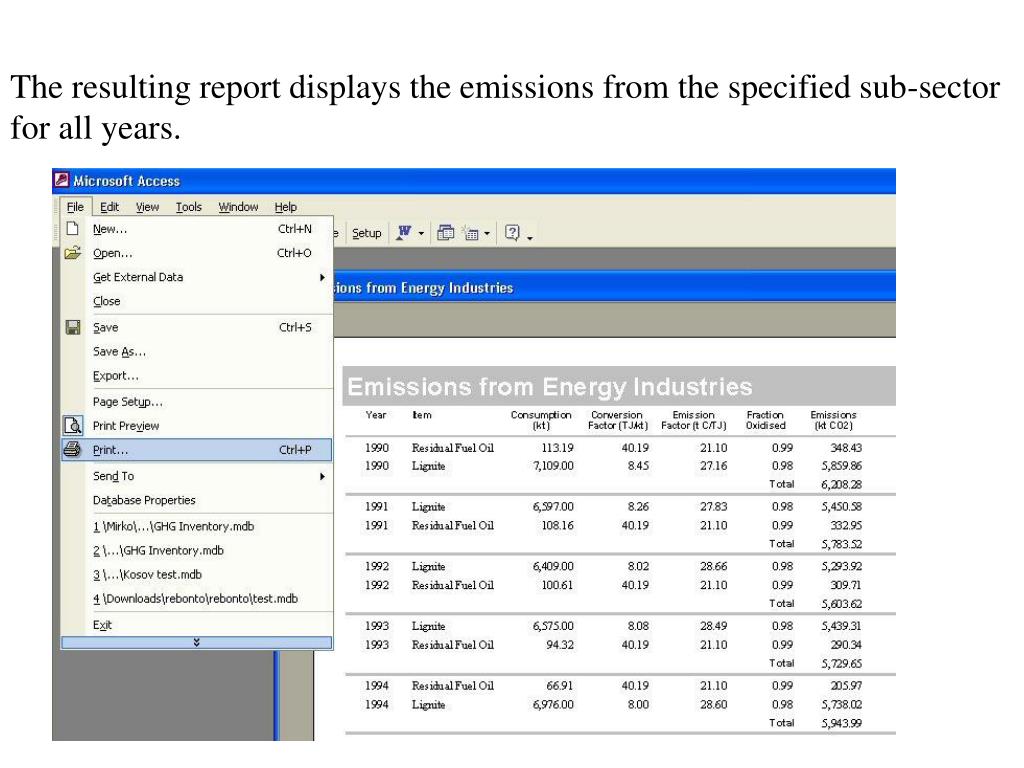This screenshot has height=768, width=1024.
Task: Choose Exit from the File menu
Action: tap(197, 625)
